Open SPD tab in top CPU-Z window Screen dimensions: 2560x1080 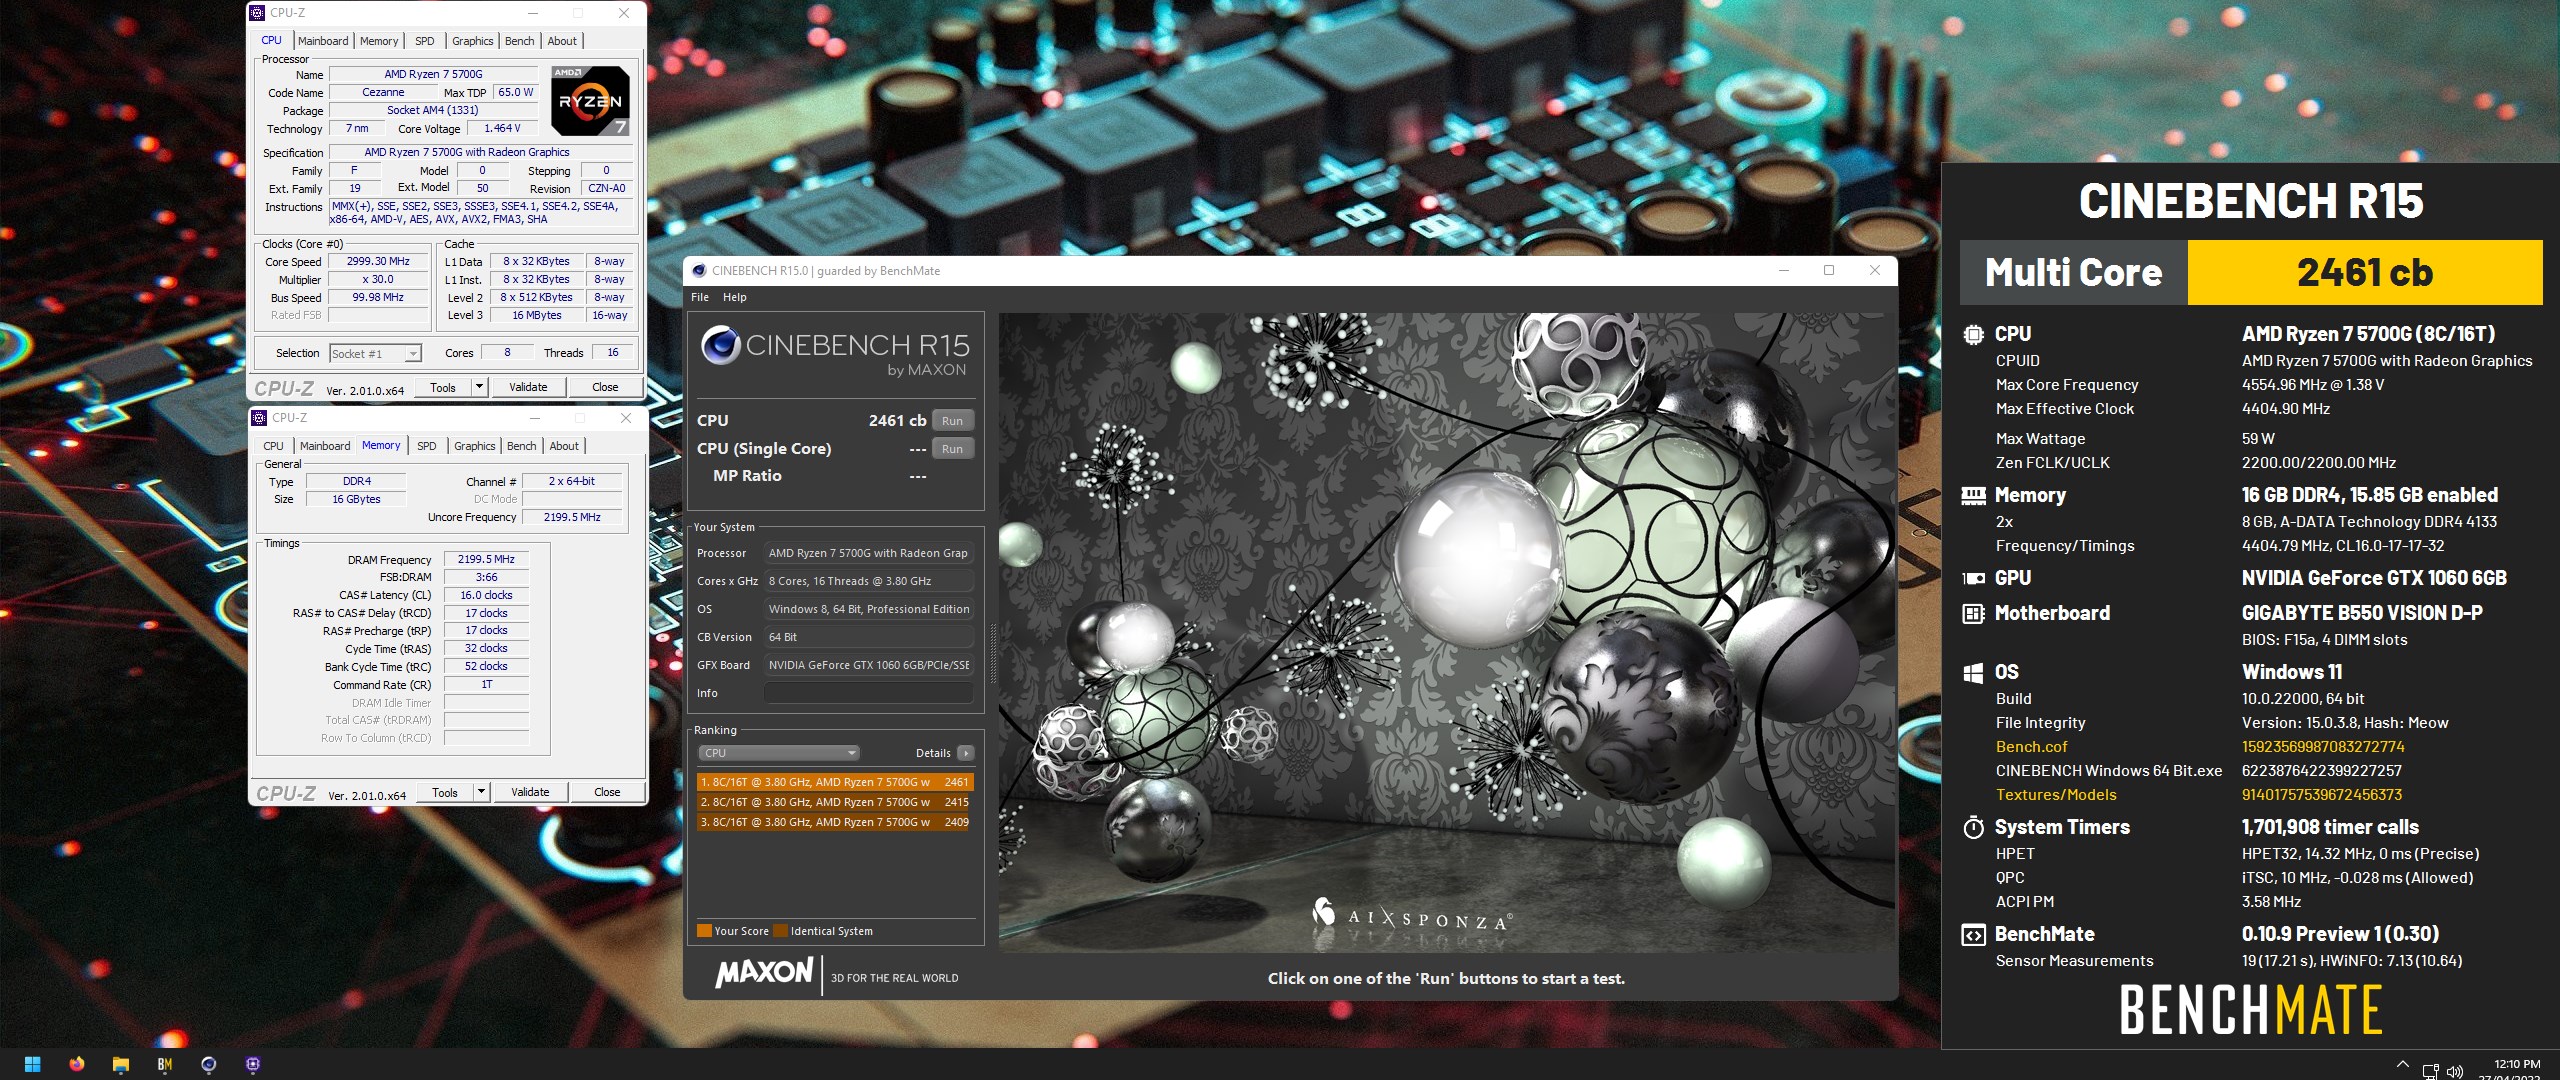click(425, 41)
